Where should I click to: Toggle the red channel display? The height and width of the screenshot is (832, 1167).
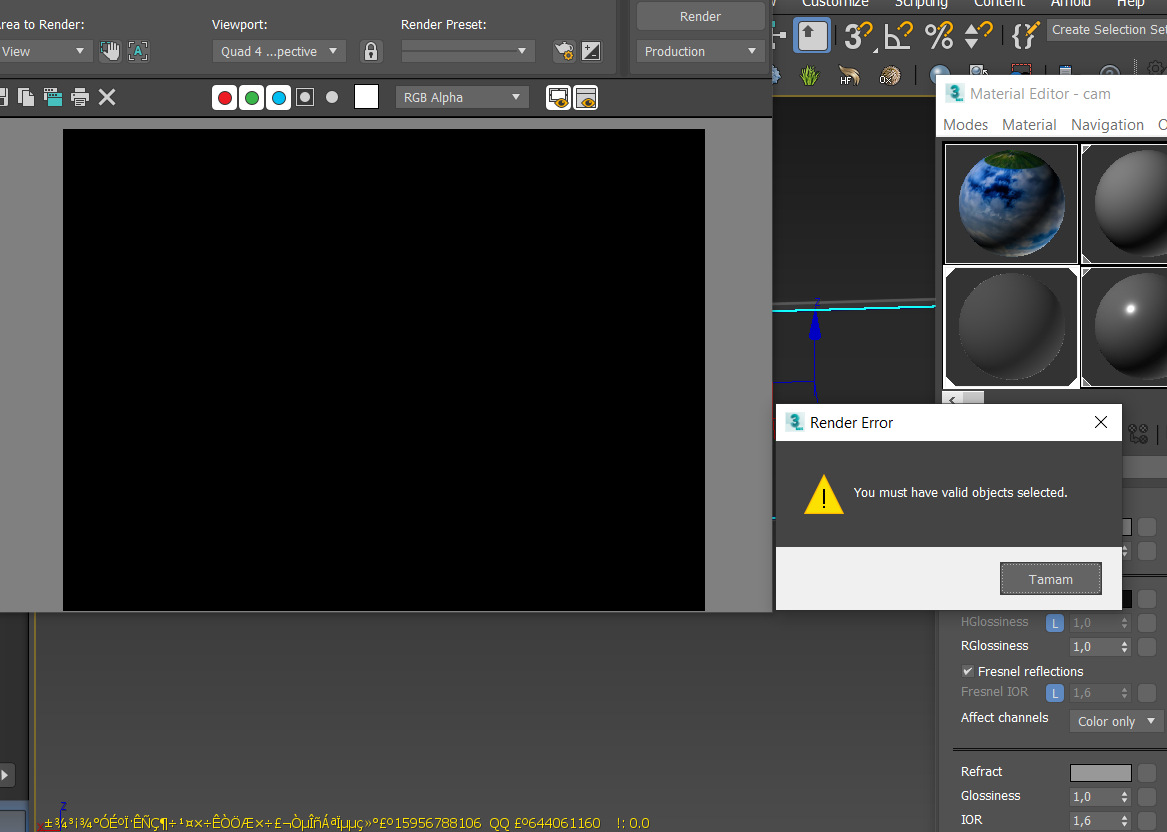[x=225, y=97]
